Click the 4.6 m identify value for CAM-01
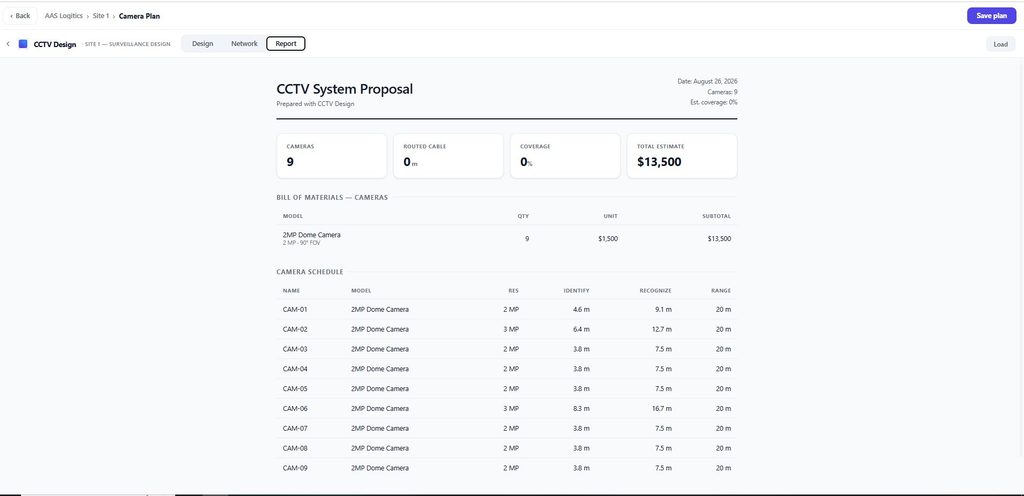 (x=581, y=309)
